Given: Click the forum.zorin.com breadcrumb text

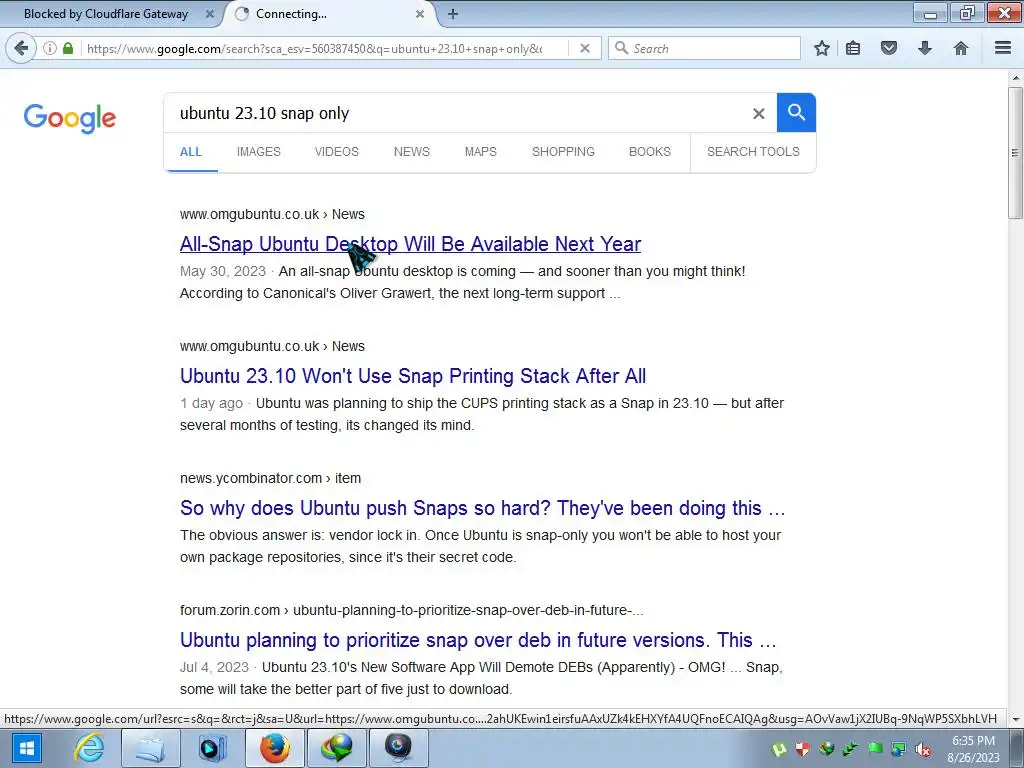Looking at the screenshot, I should 411,610.
